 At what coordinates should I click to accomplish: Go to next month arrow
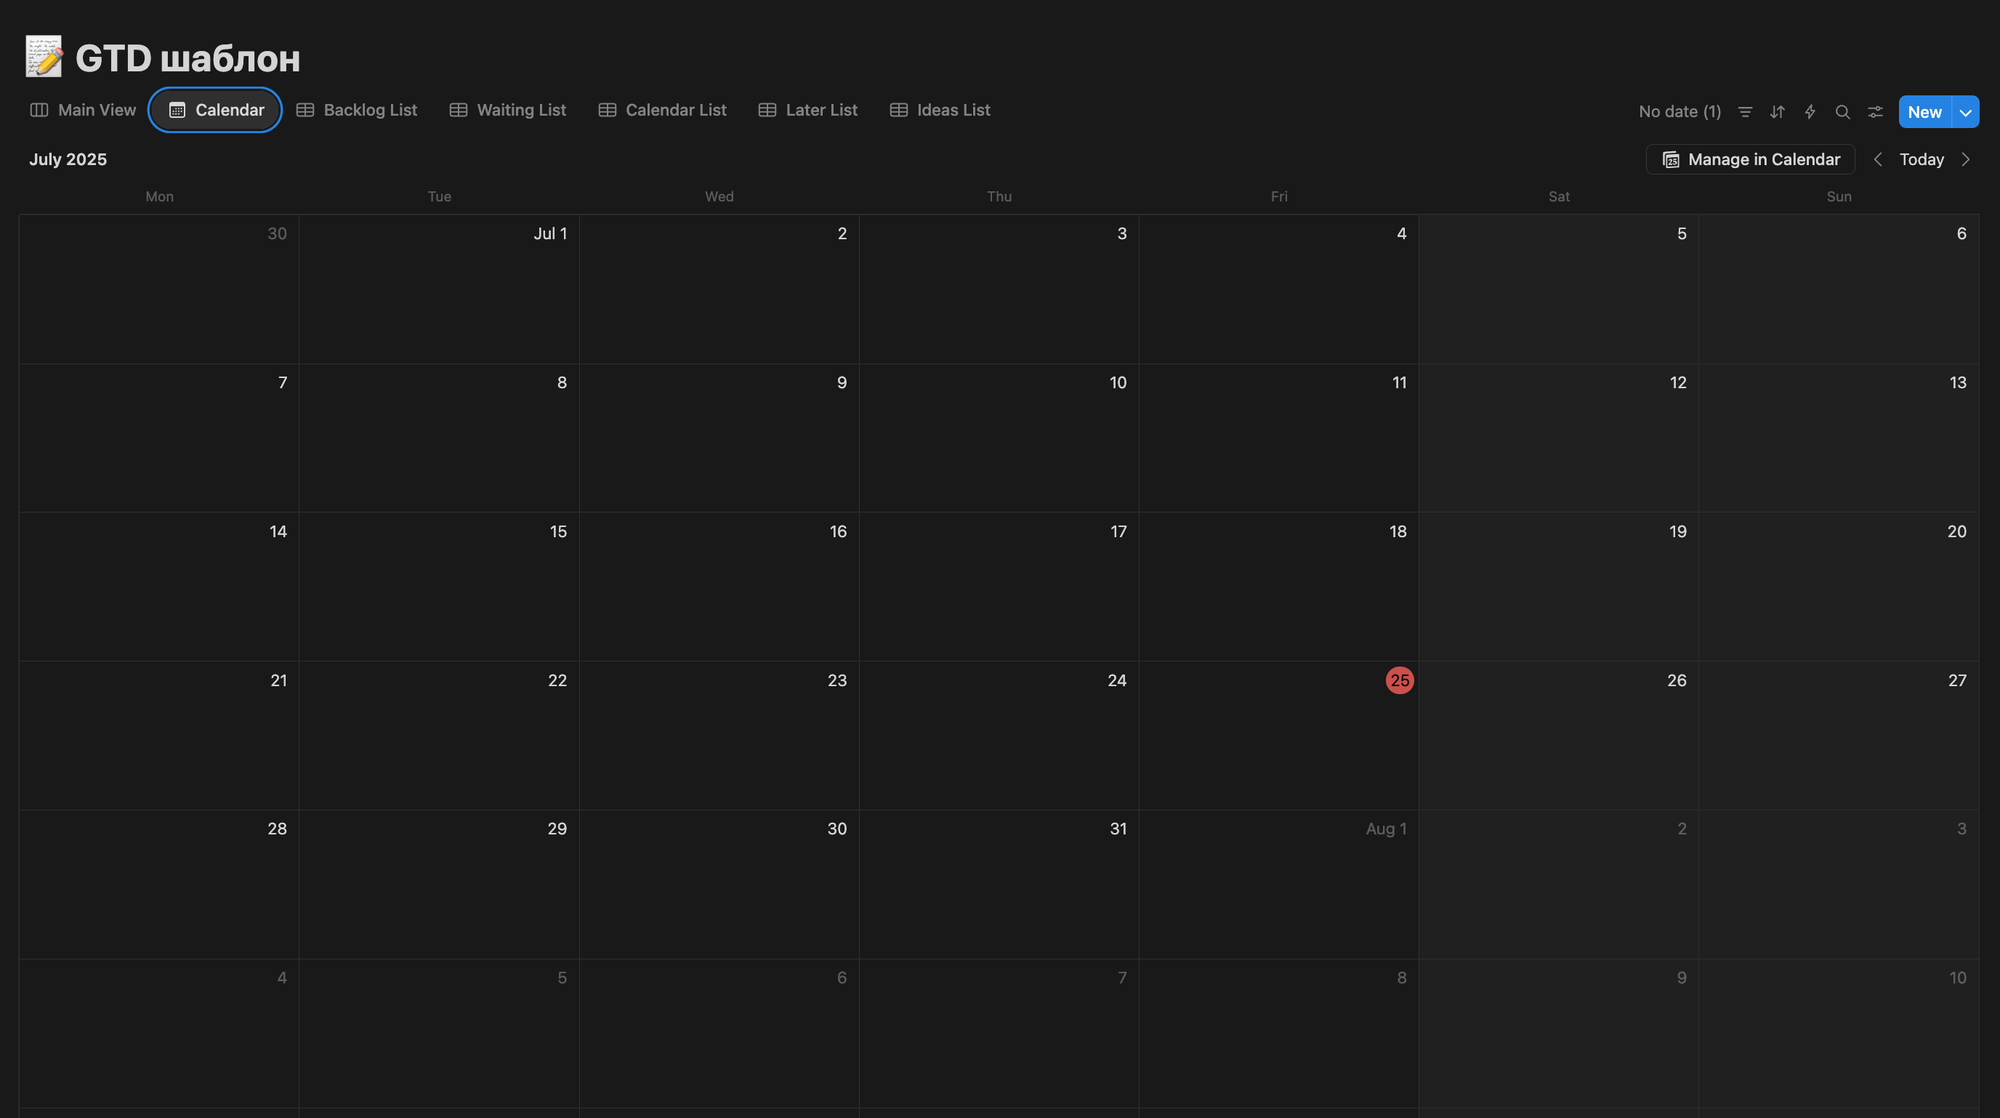(1966, 160)
